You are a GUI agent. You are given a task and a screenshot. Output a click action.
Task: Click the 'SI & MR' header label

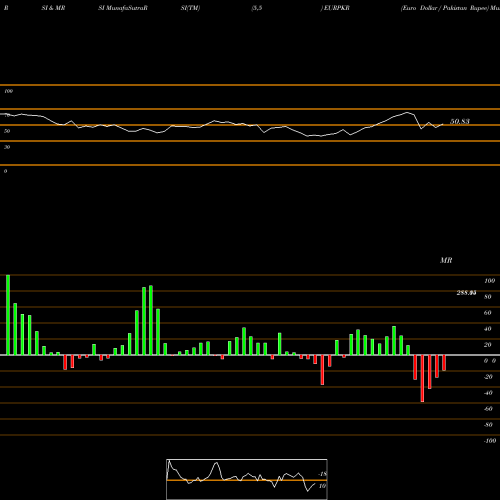[x=53, y=8]
